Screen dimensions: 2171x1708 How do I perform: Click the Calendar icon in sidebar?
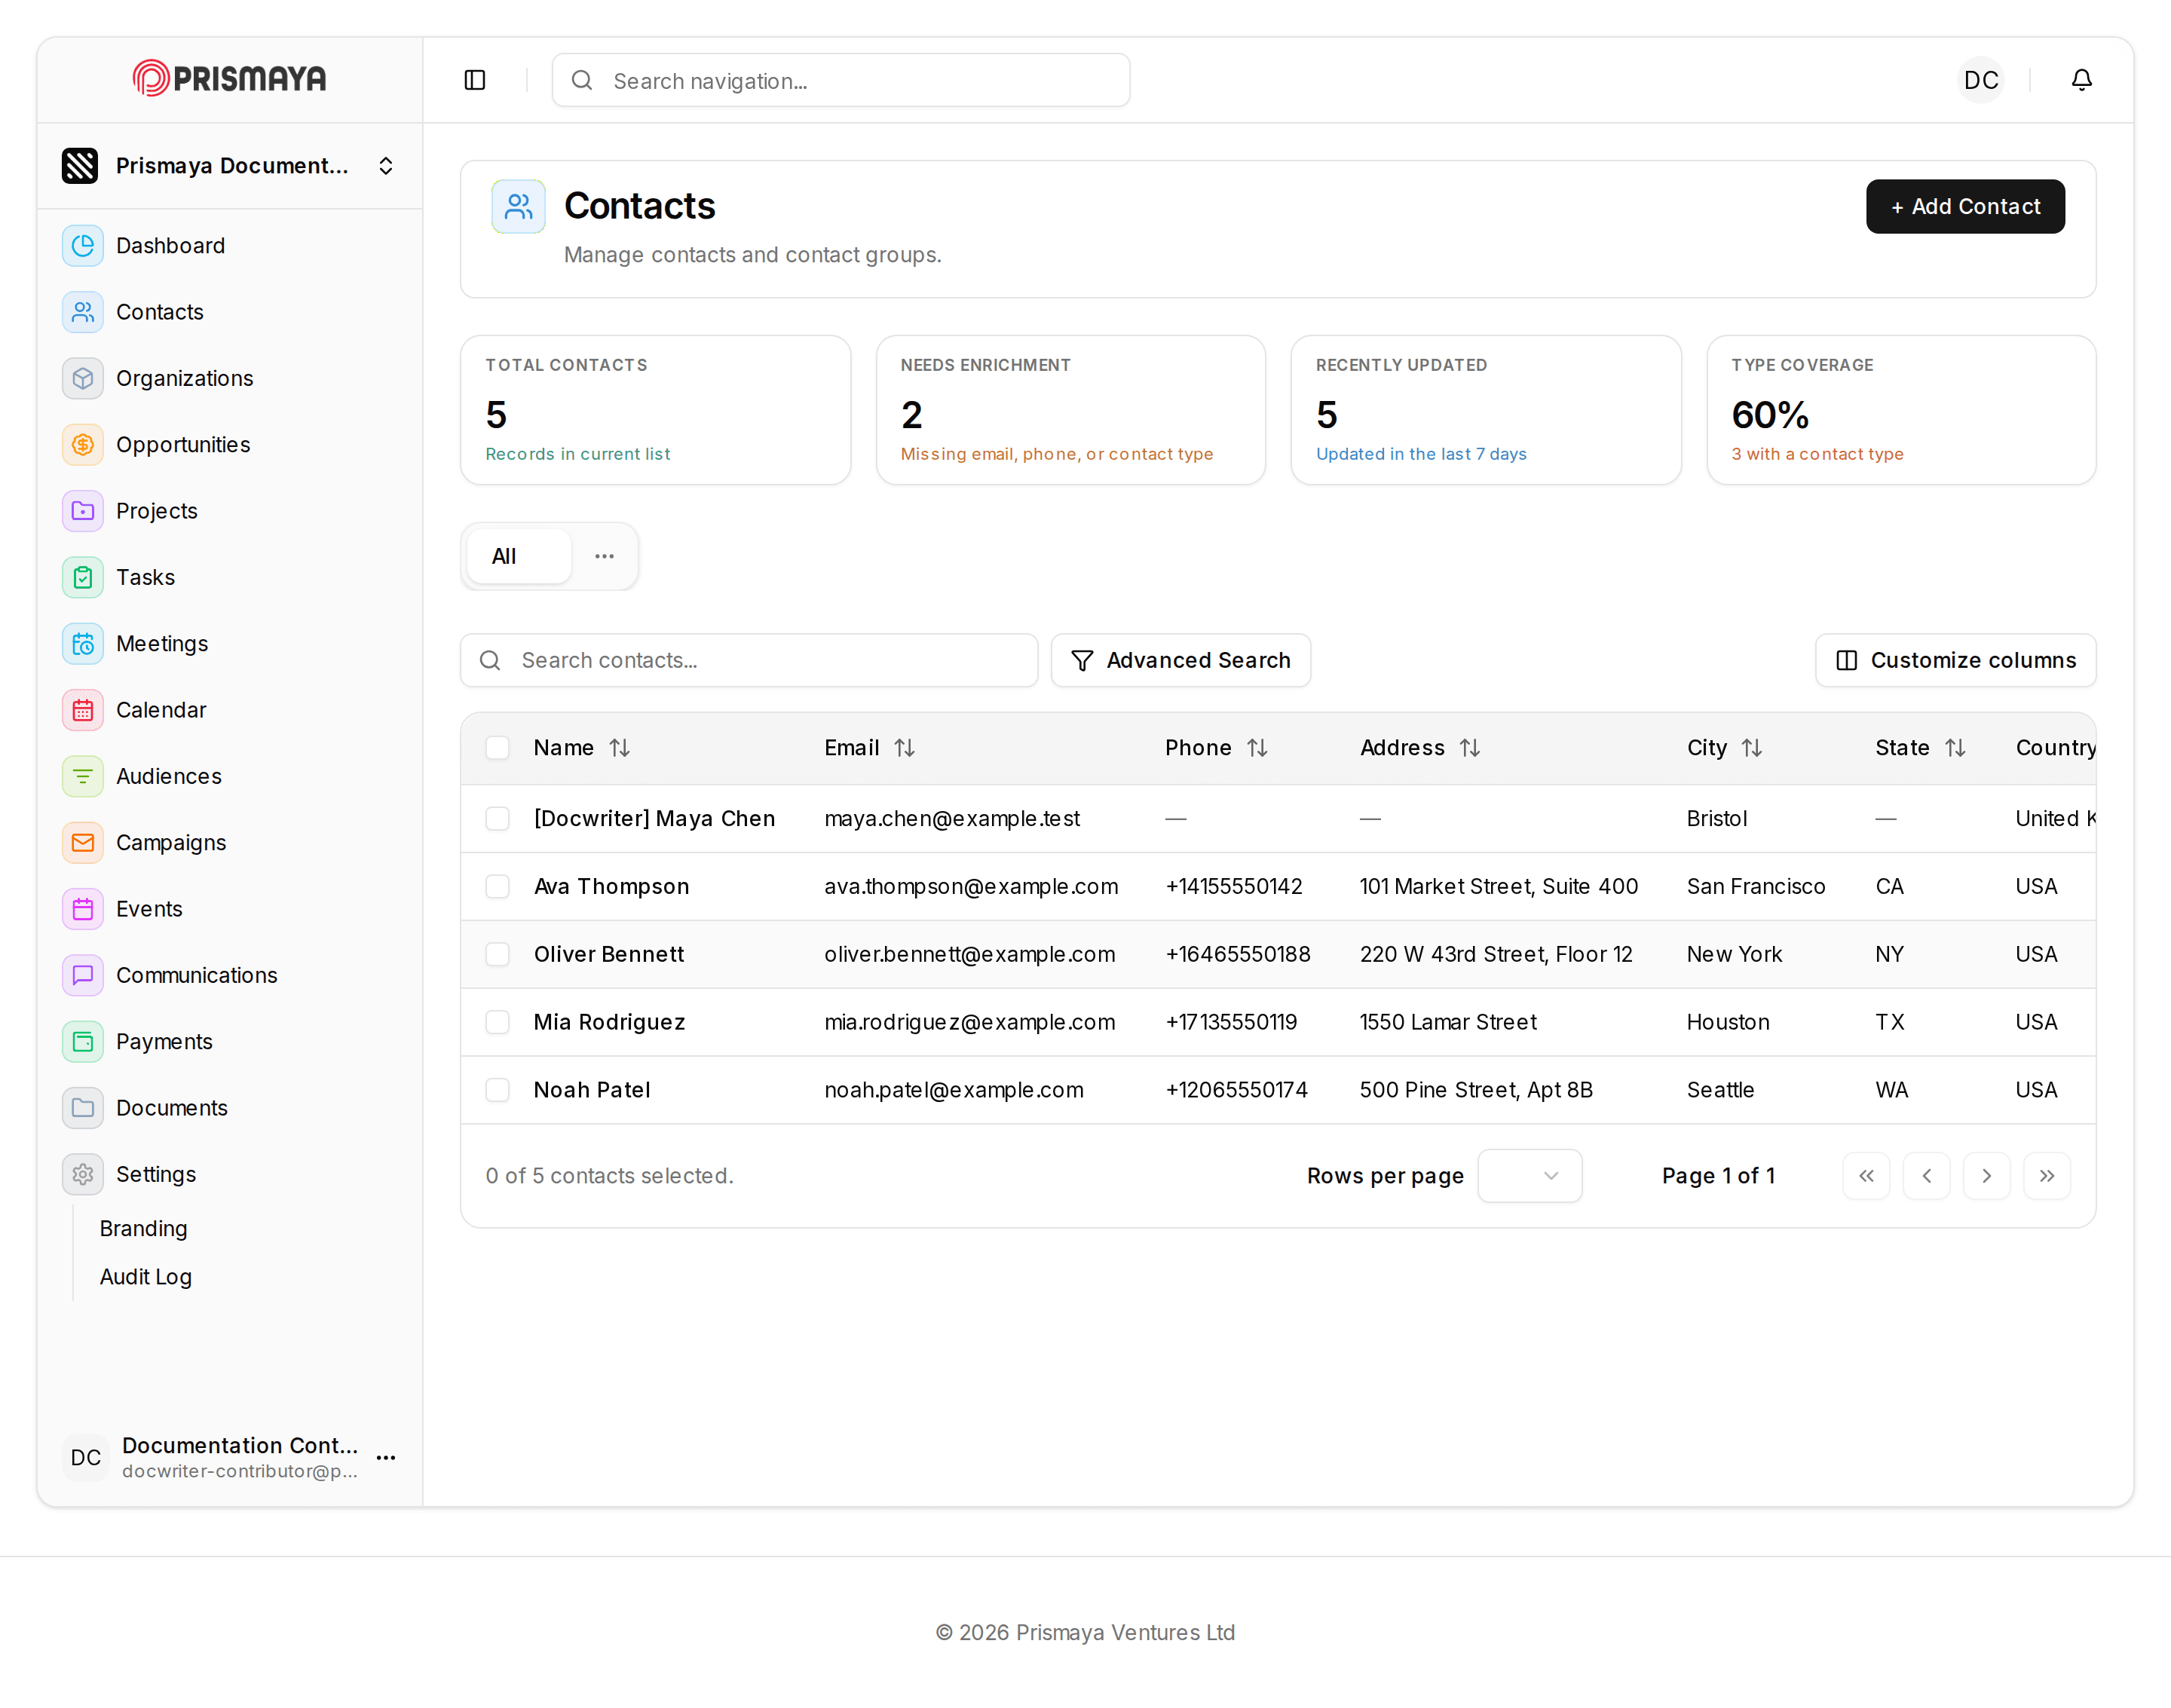[x=83, y=710]
